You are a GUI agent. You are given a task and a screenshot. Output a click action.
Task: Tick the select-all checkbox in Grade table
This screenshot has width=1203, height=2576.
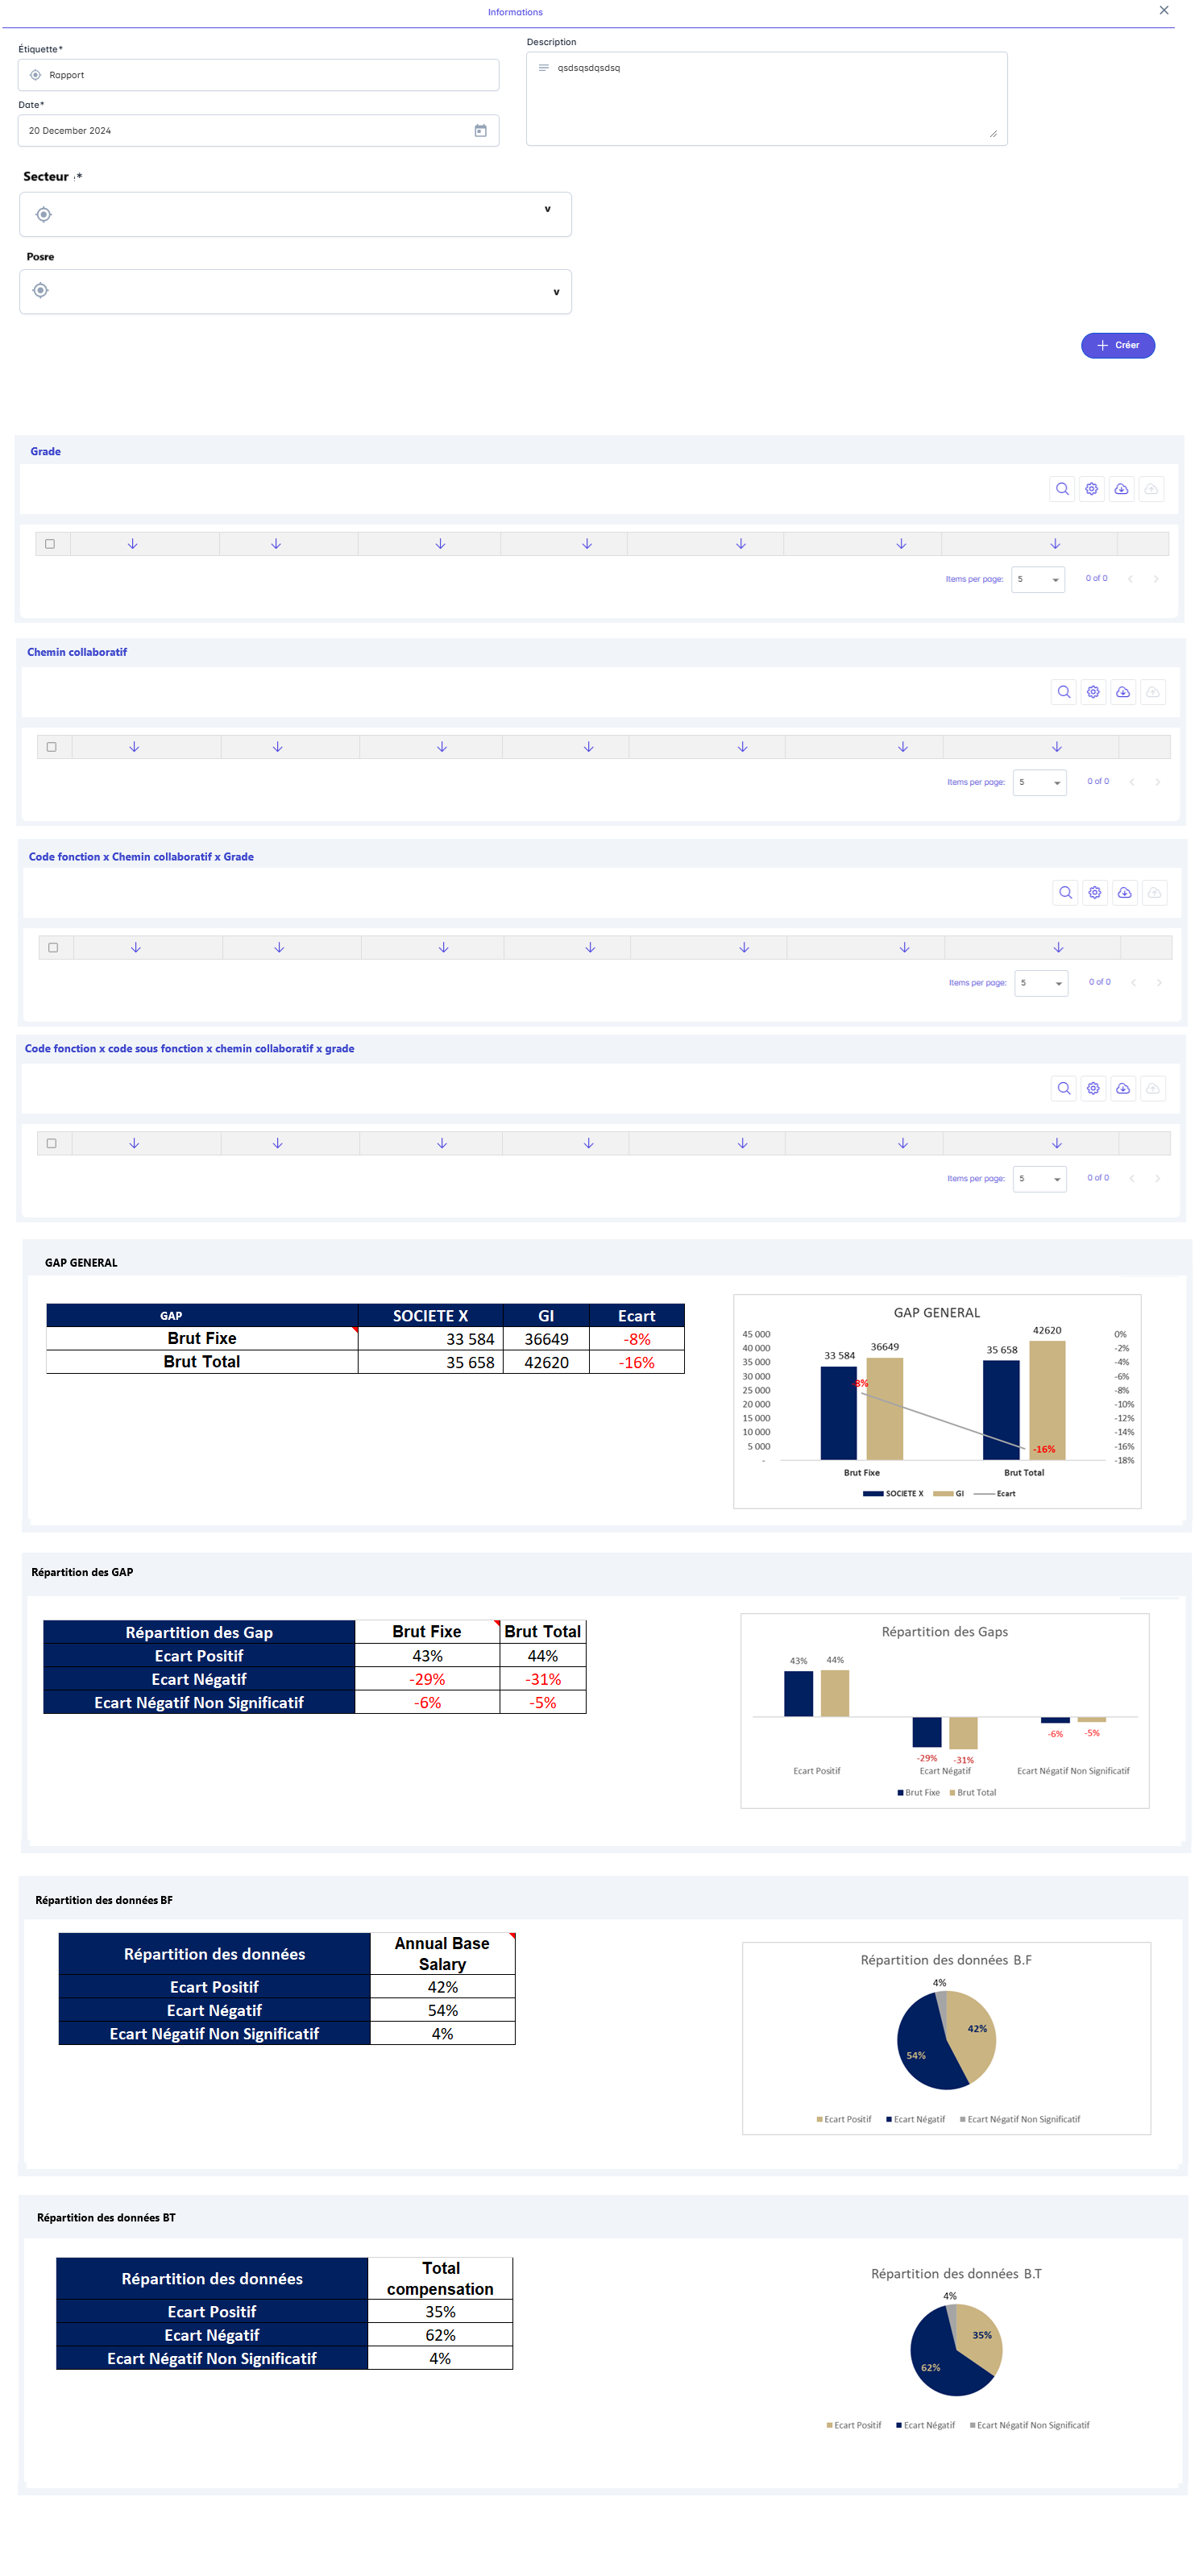click(50, 544)
